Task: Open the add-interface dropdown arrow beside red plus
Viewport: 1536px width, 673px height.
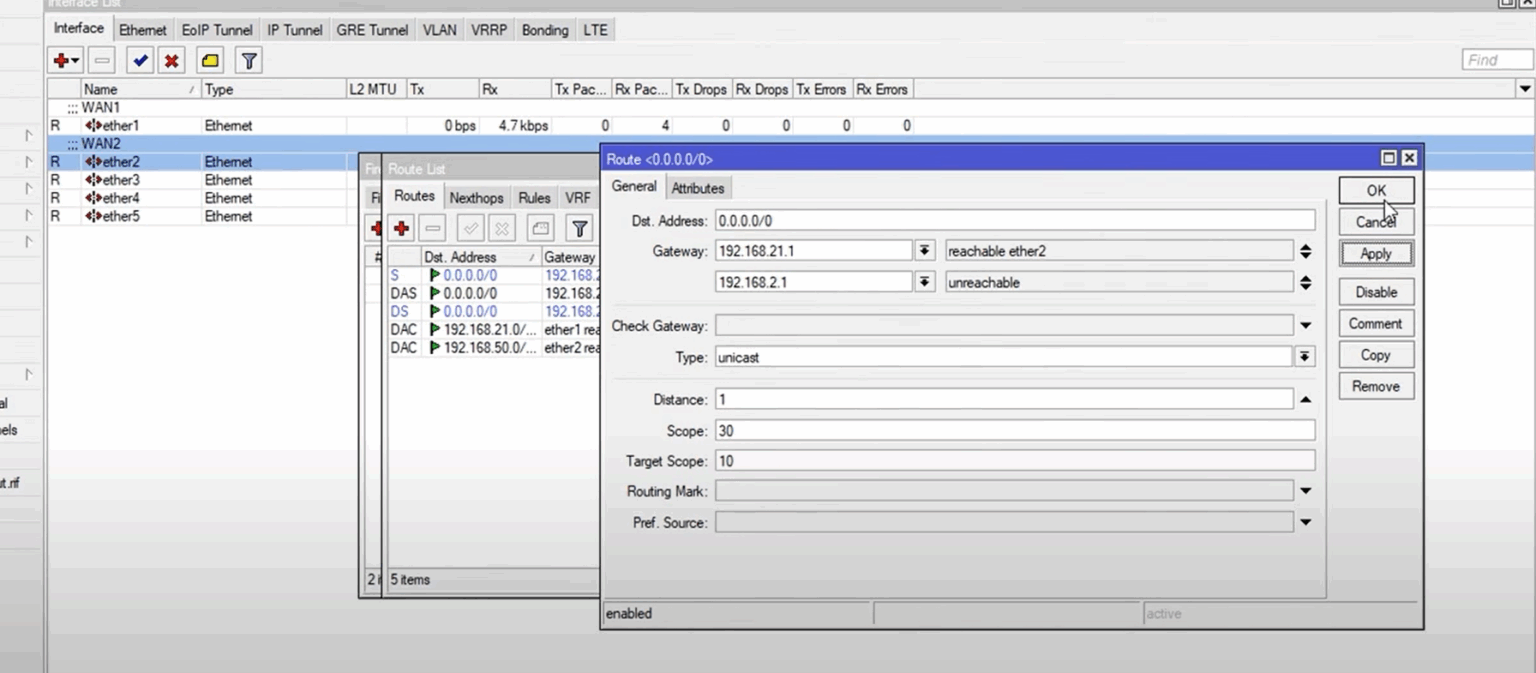Action: [x=75, y=61]
